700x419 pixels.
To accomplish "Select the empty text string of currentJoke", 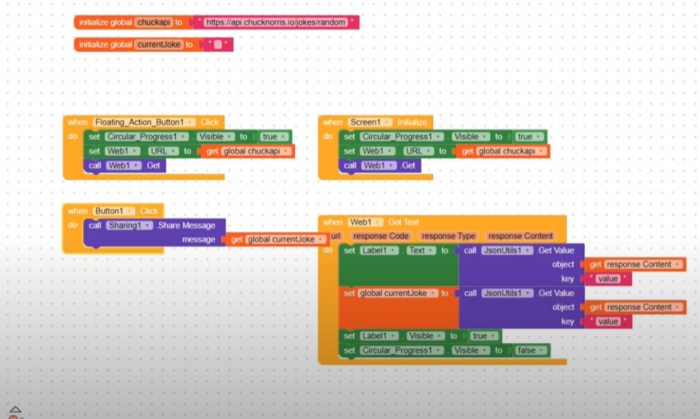I will pyautogui.click(x=217, y=44).
